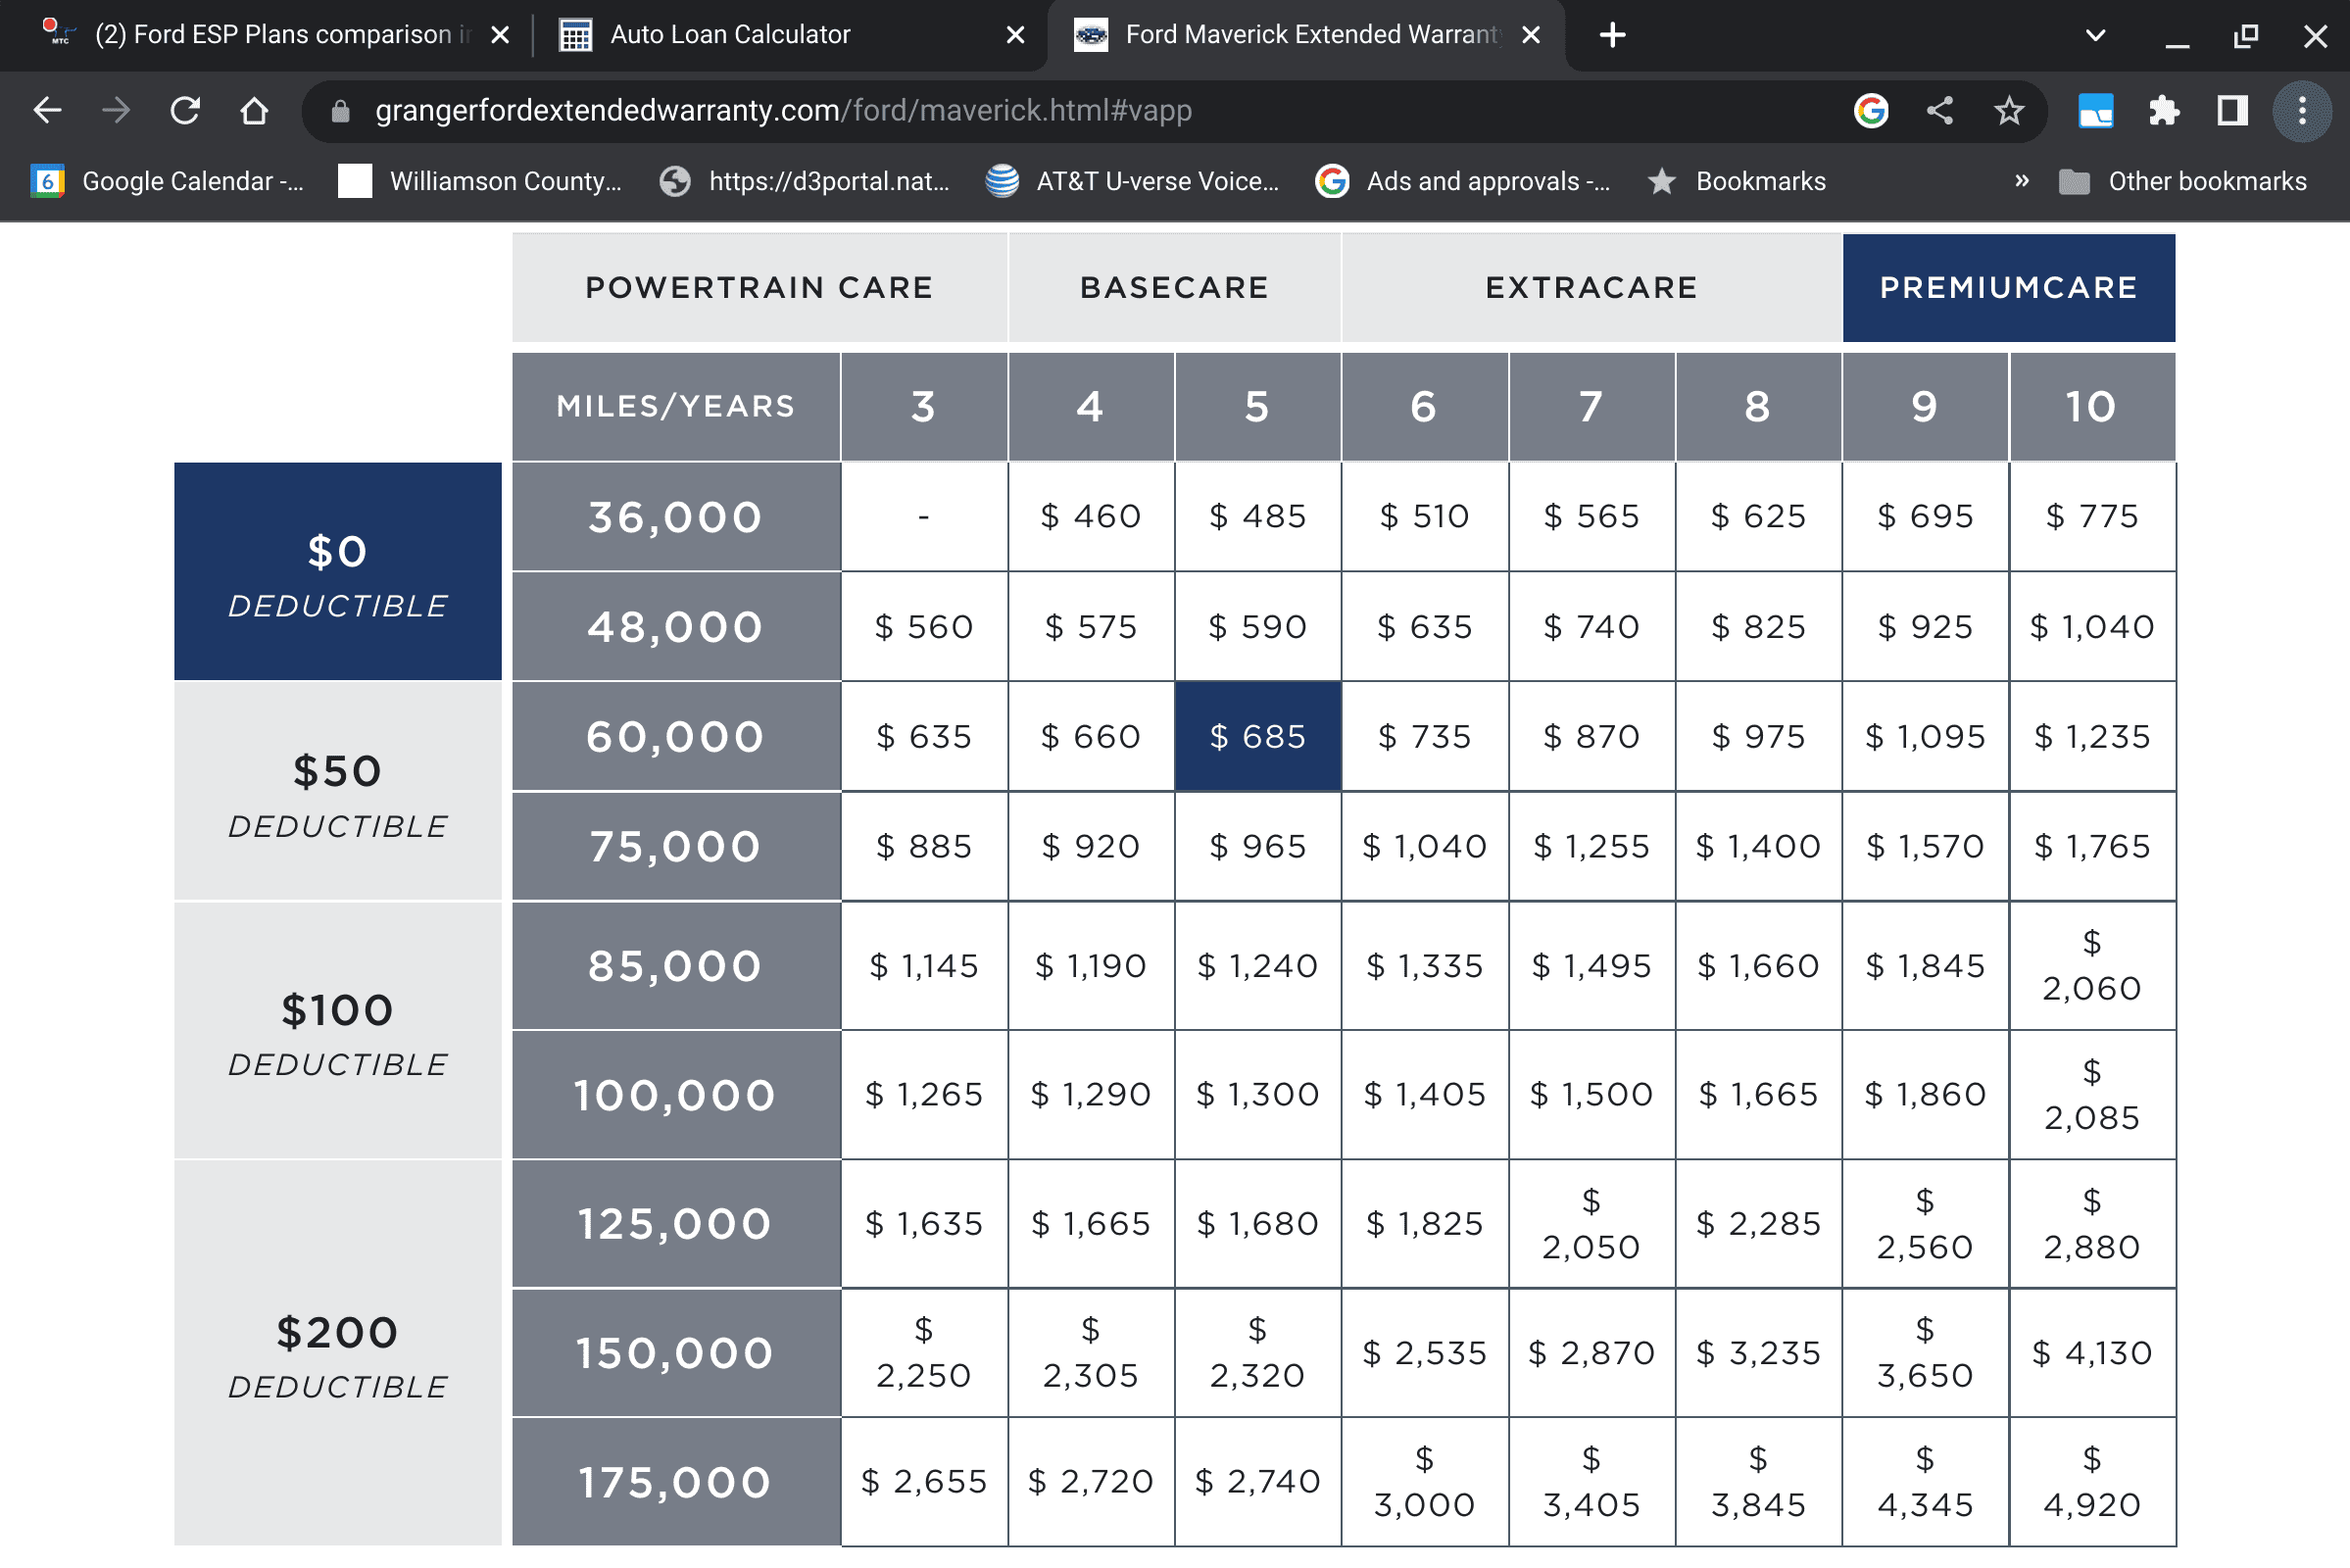Open the Google Calendar bookmark
This screenshot has height=1568, width=2350.
[168, 181]
